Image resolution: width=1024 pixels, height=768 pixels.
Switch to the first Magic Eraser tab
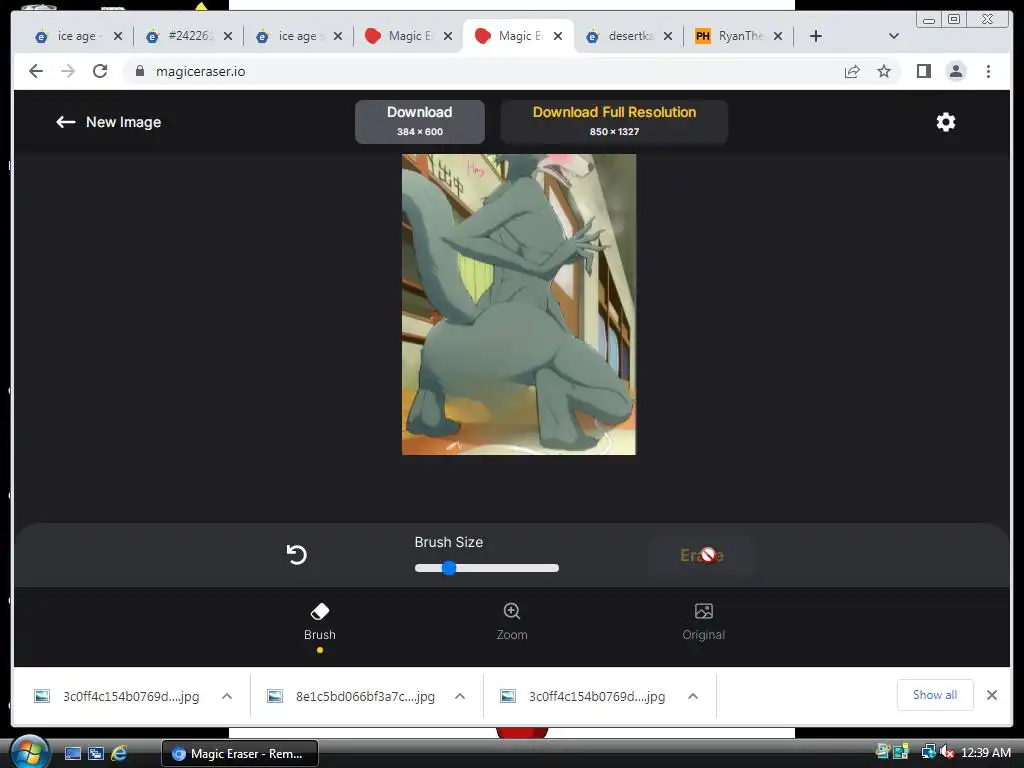[x=408, y=36]
